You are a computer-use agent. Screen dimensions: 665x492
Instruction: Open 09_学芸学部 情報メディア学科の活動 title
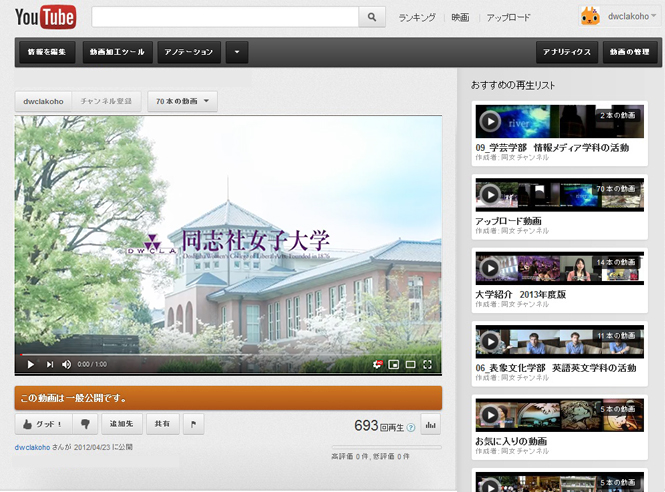click(552, 148)
